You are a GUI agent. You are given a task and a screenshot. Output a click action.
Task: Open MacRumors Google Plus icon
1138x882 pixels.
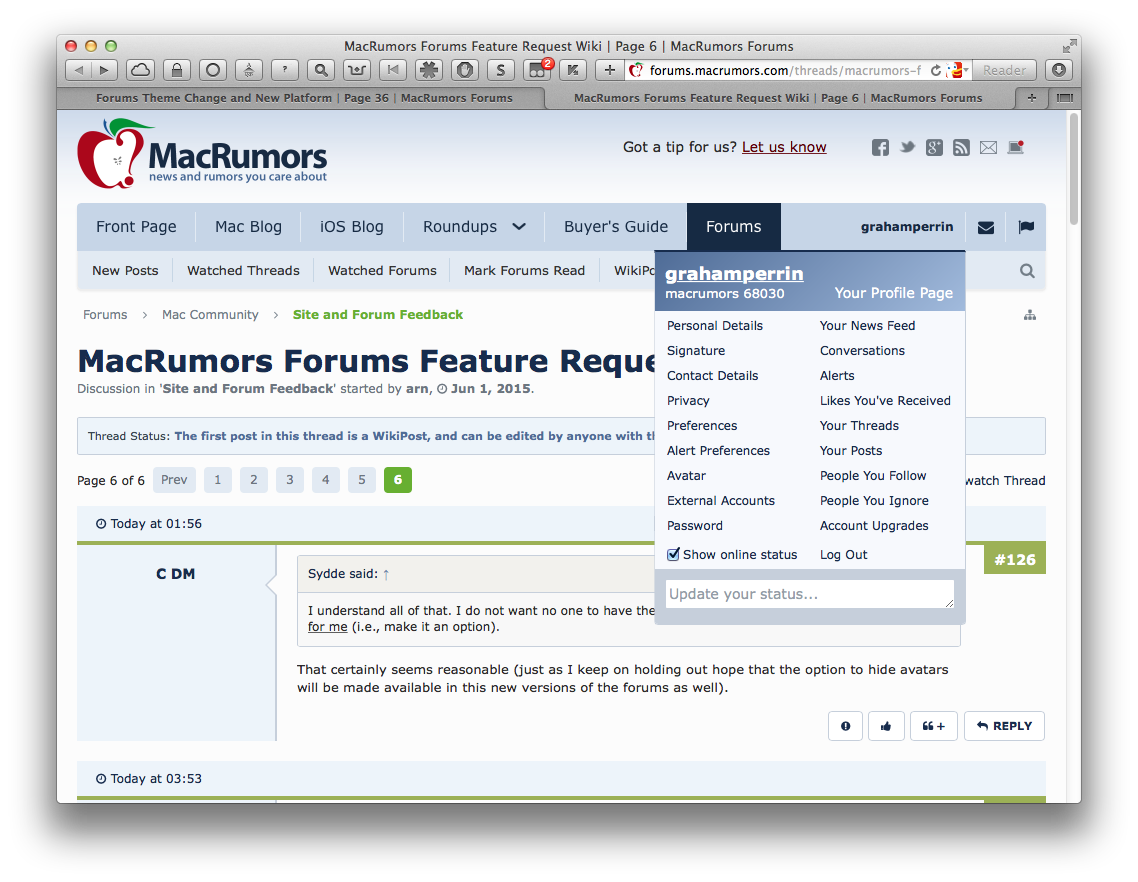pos(934,148)
